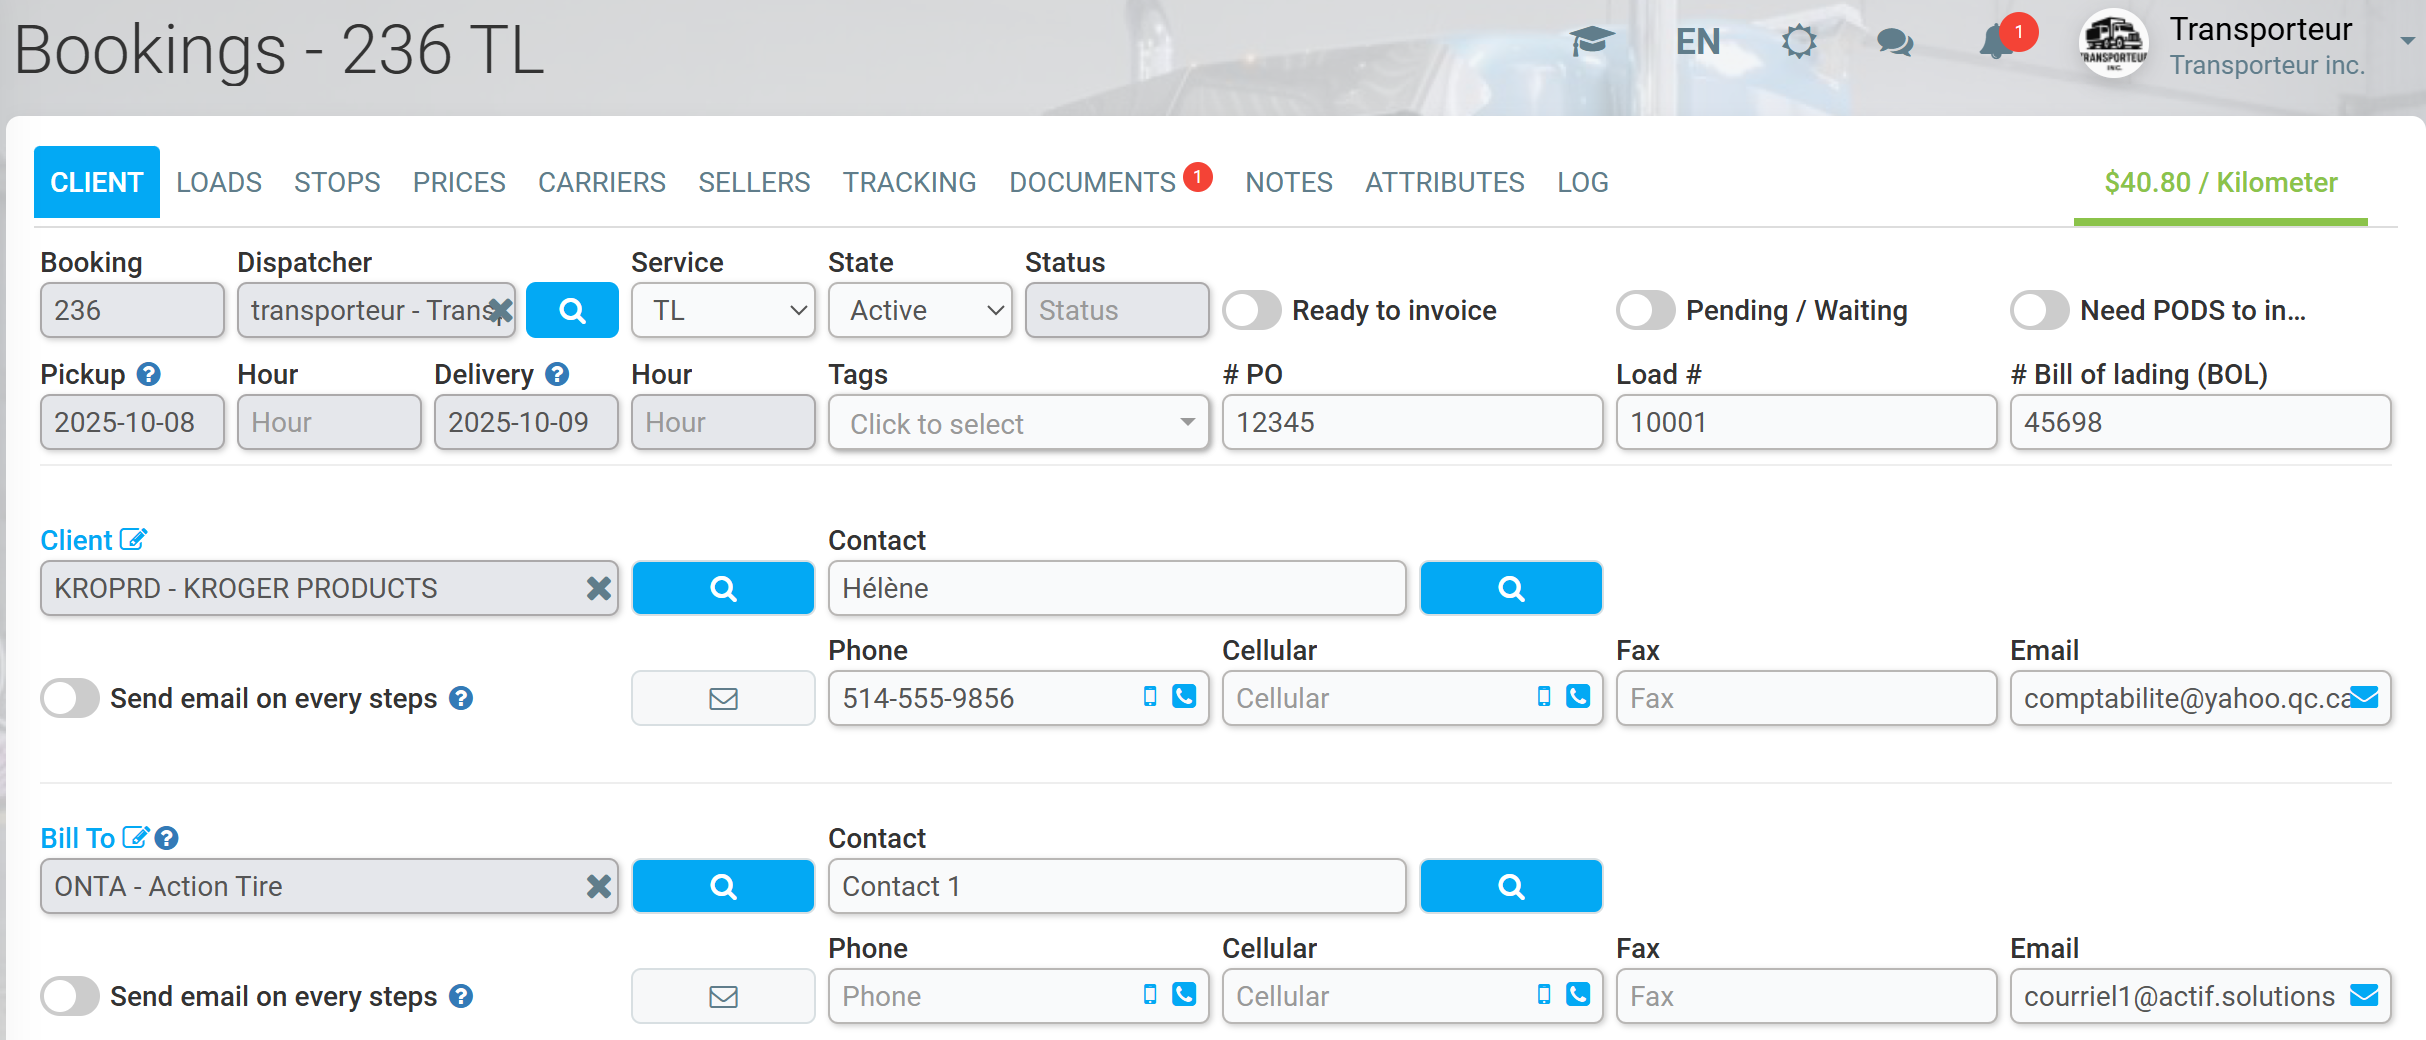
Task: Open the training graduation cap icon
Action: pos(1591,42)
